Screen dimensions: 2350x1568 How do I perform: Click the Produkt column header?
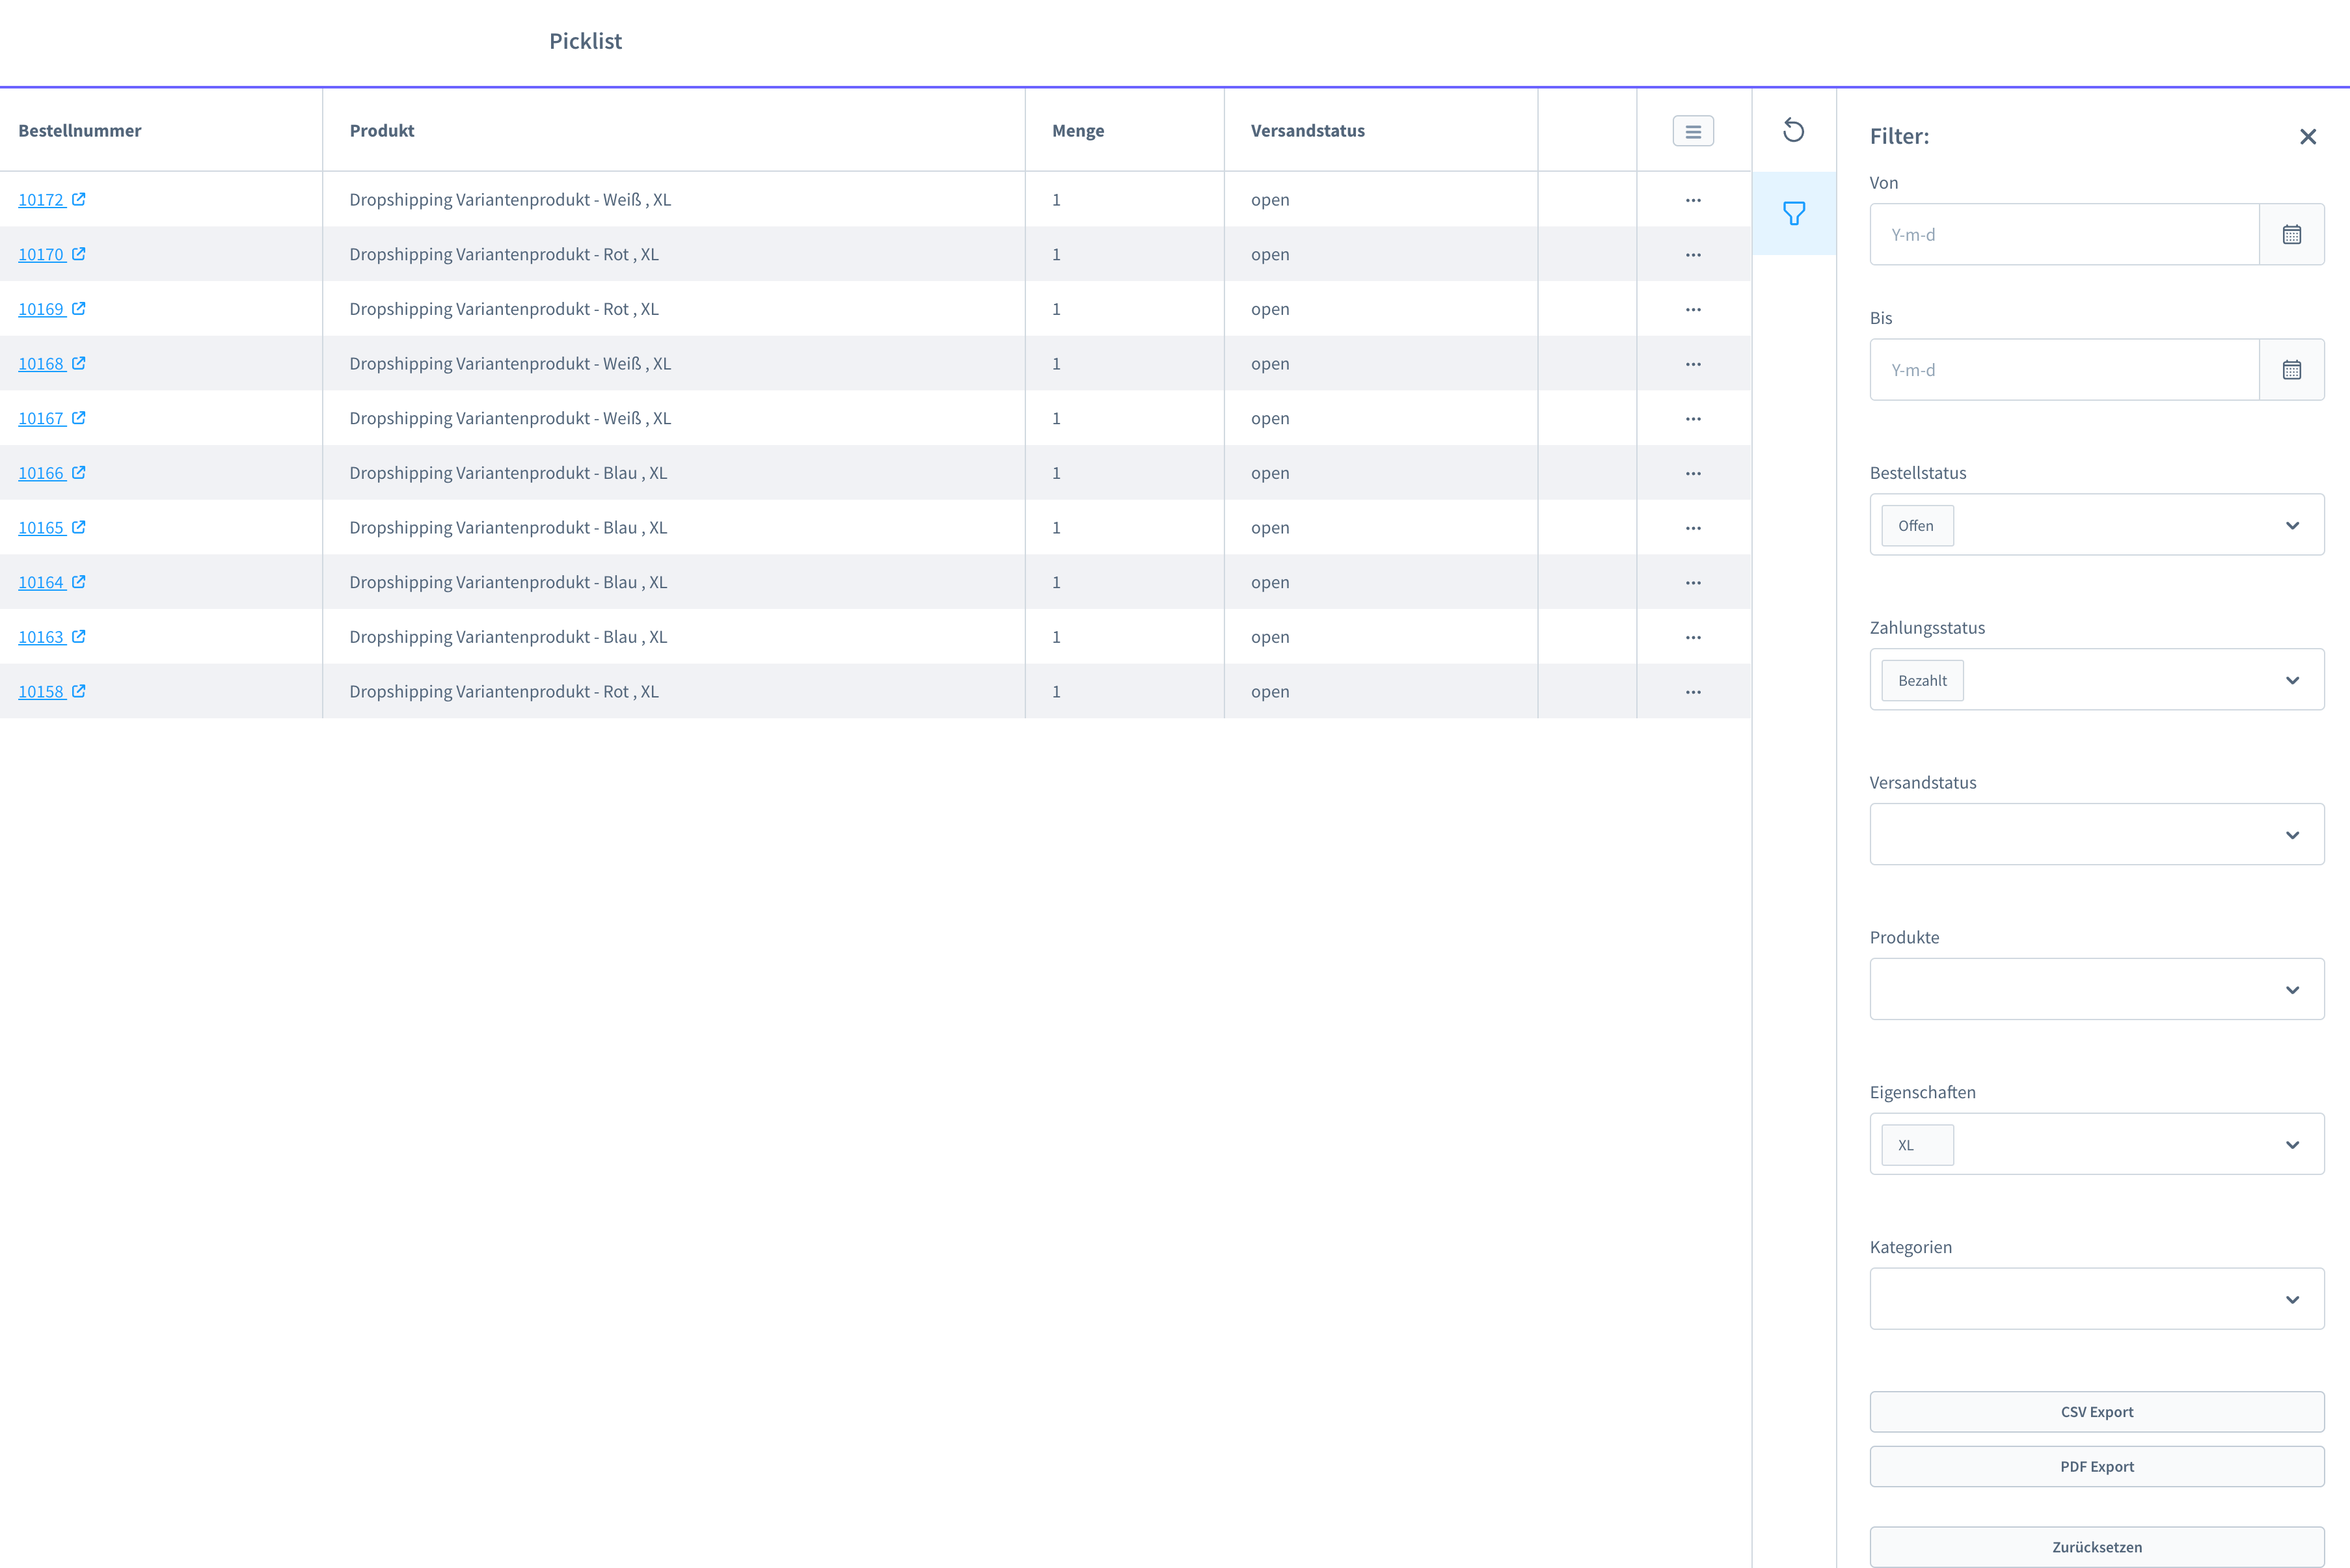point(382,131)
